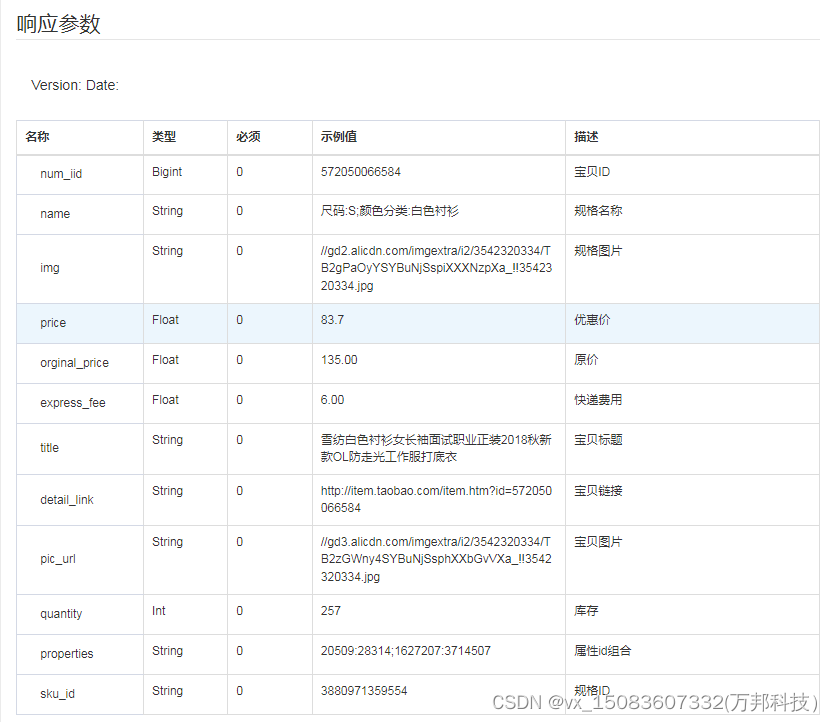
Task: Select the detail_link parameter name
Action: point(67,500)
